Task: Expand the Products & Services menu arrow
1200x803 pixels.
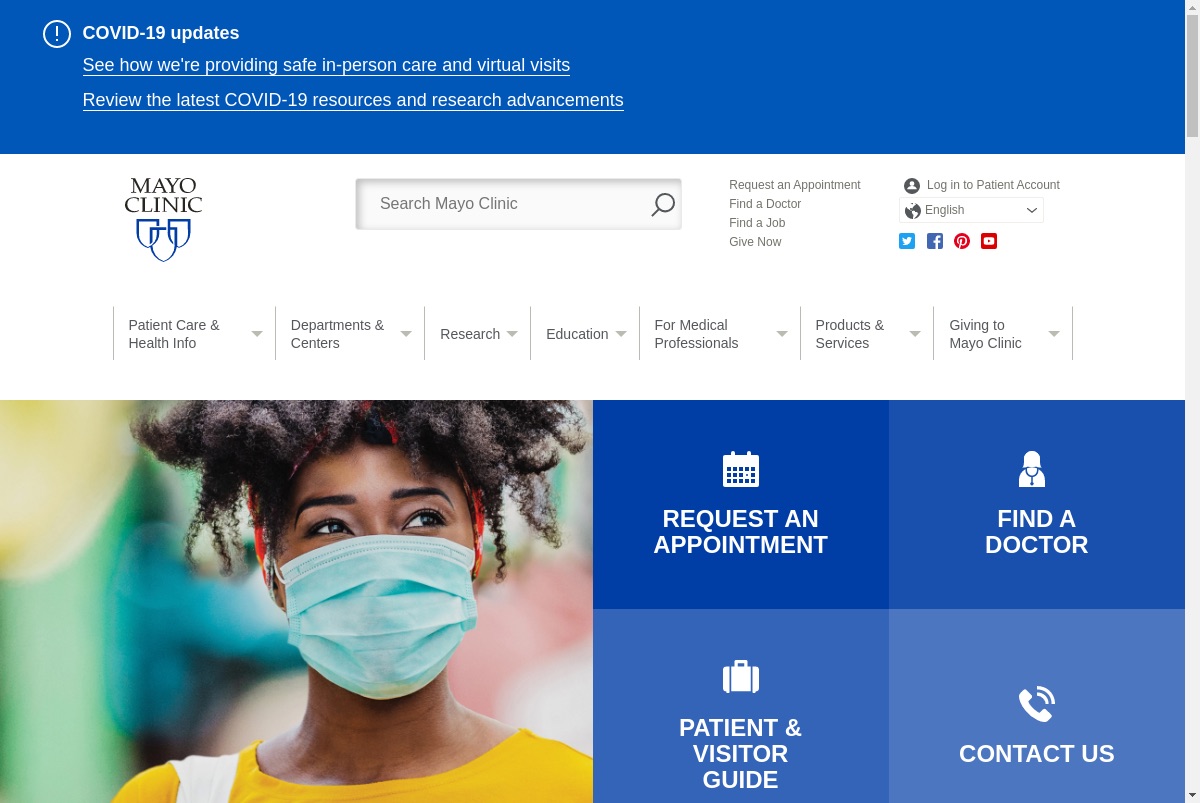Action: 915,334
